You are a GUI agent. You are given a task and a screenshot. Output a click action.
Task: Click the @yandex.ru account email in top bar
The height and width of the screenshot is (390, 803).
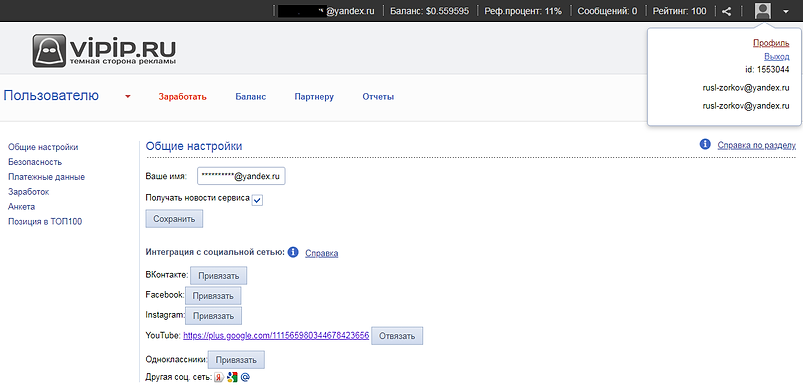(x=327, y=11)
